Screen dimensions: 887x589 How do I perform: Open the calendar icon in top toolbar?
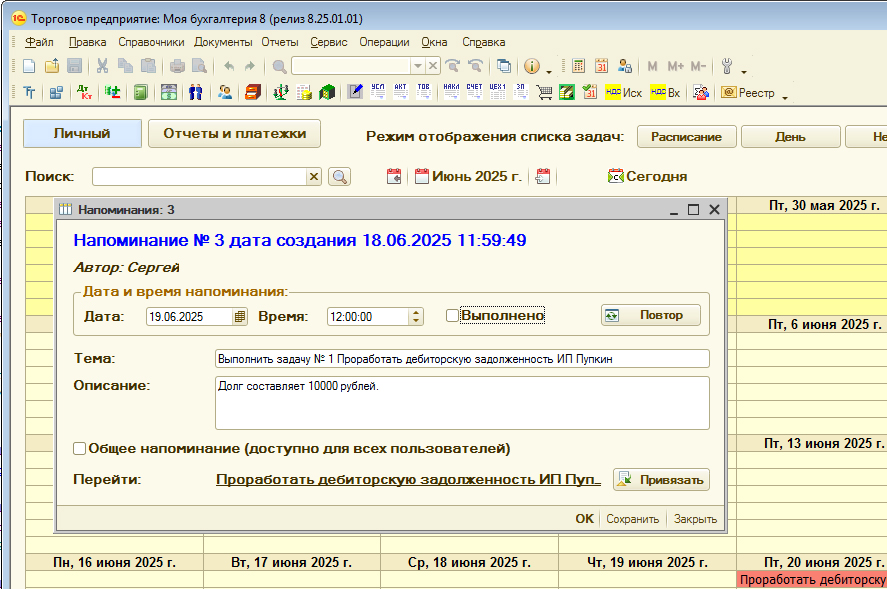point(601,66)
